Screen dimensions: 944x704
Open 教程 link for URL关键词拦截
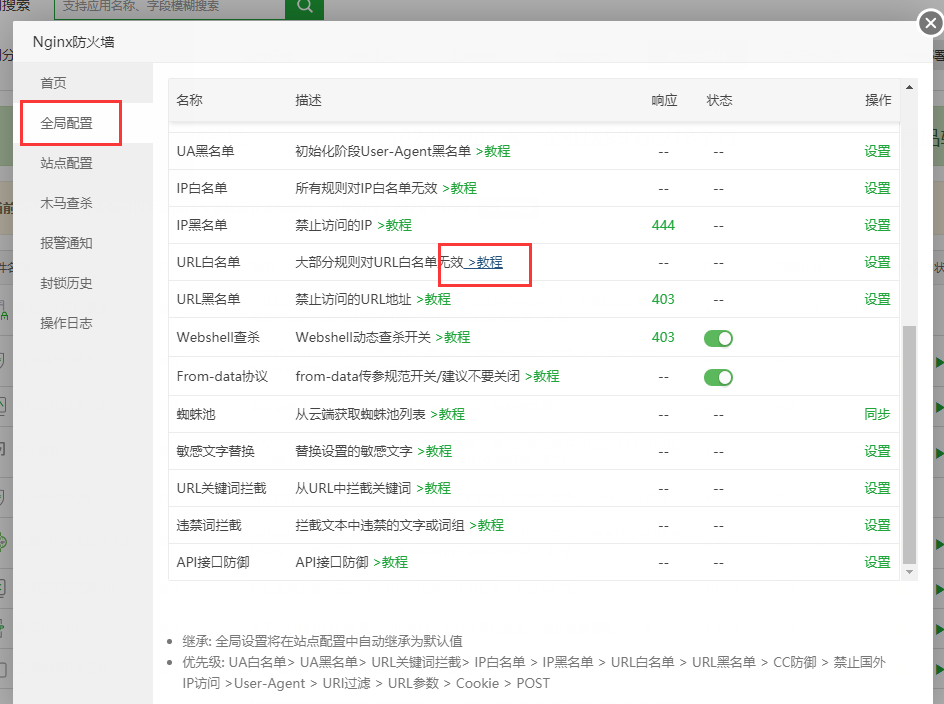[433, 488]
